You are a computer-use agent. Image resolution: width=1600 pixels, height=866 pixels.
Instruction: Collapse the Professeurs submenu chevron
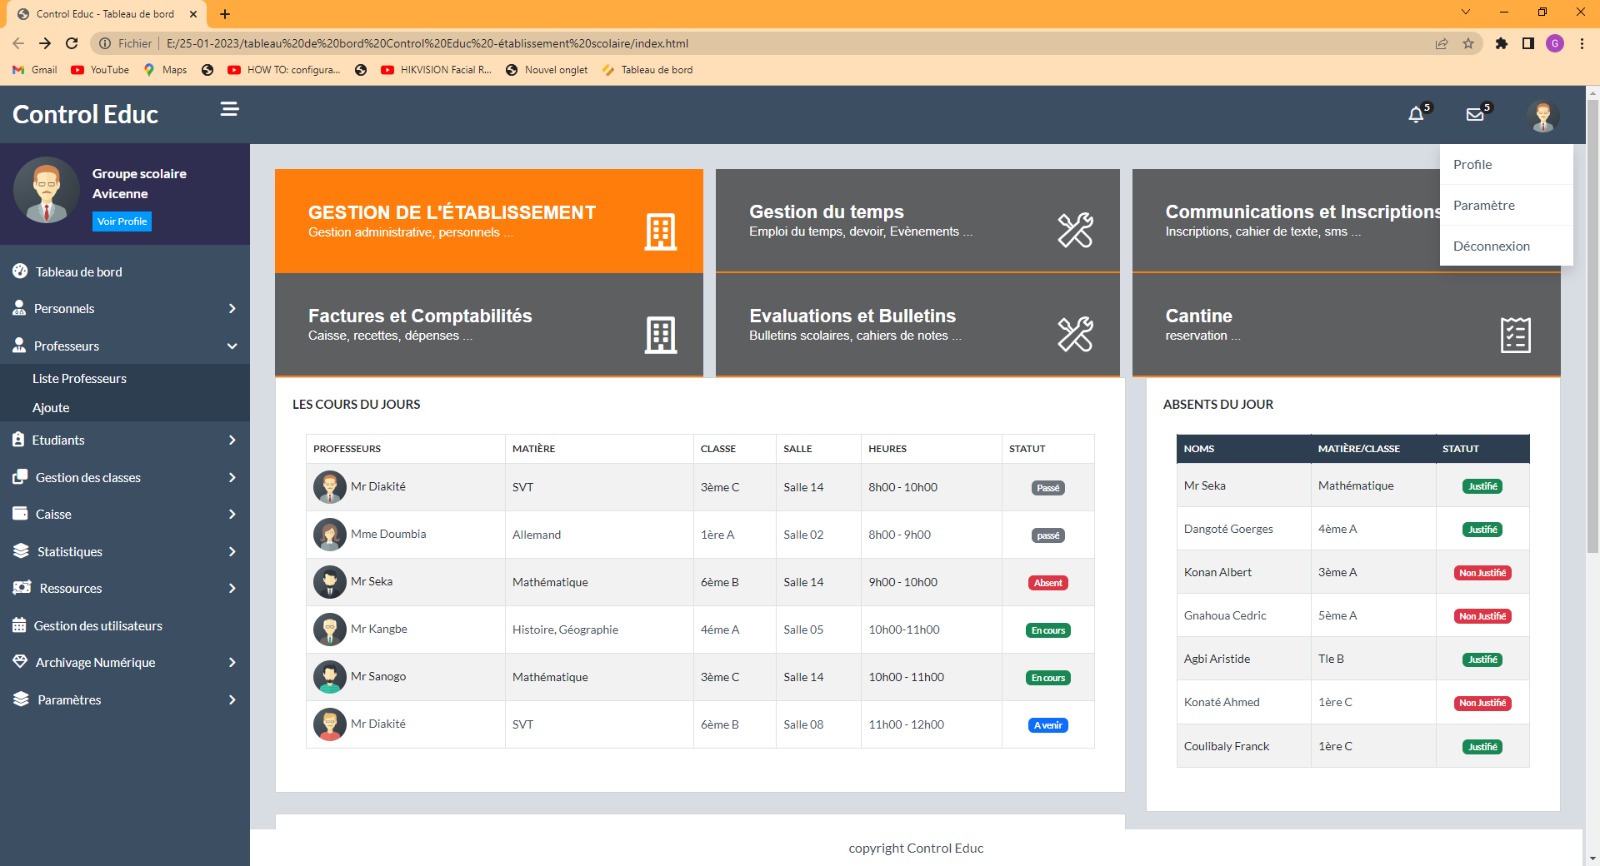232,346
